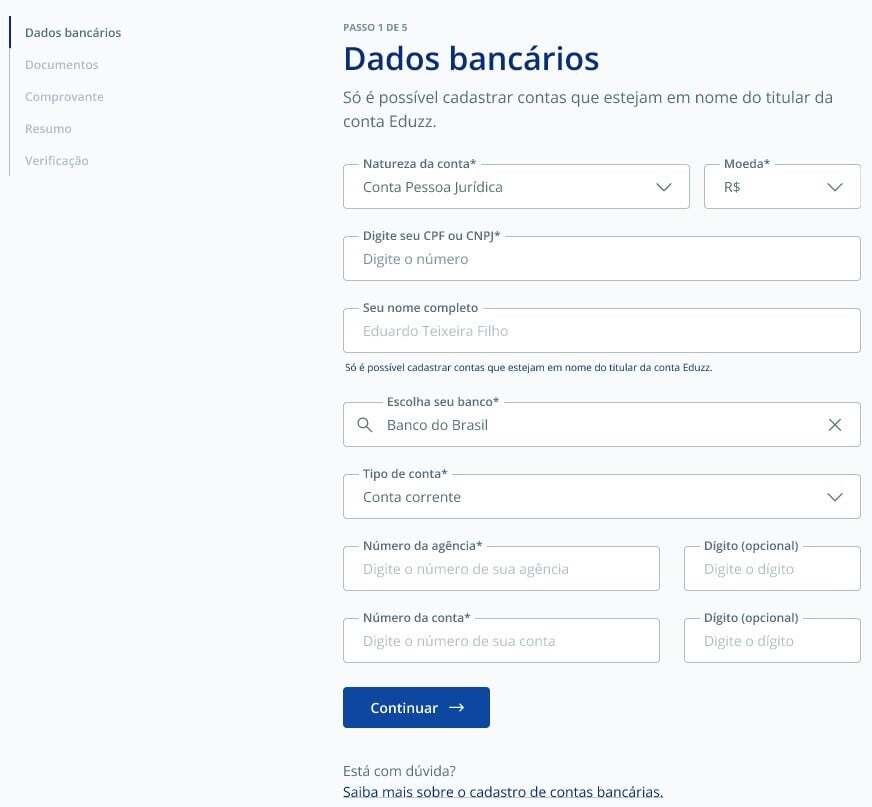Open the Moeda currency dropdown
Screen dimensions: 872x807
pyautogui.click(x=835, y=187)
